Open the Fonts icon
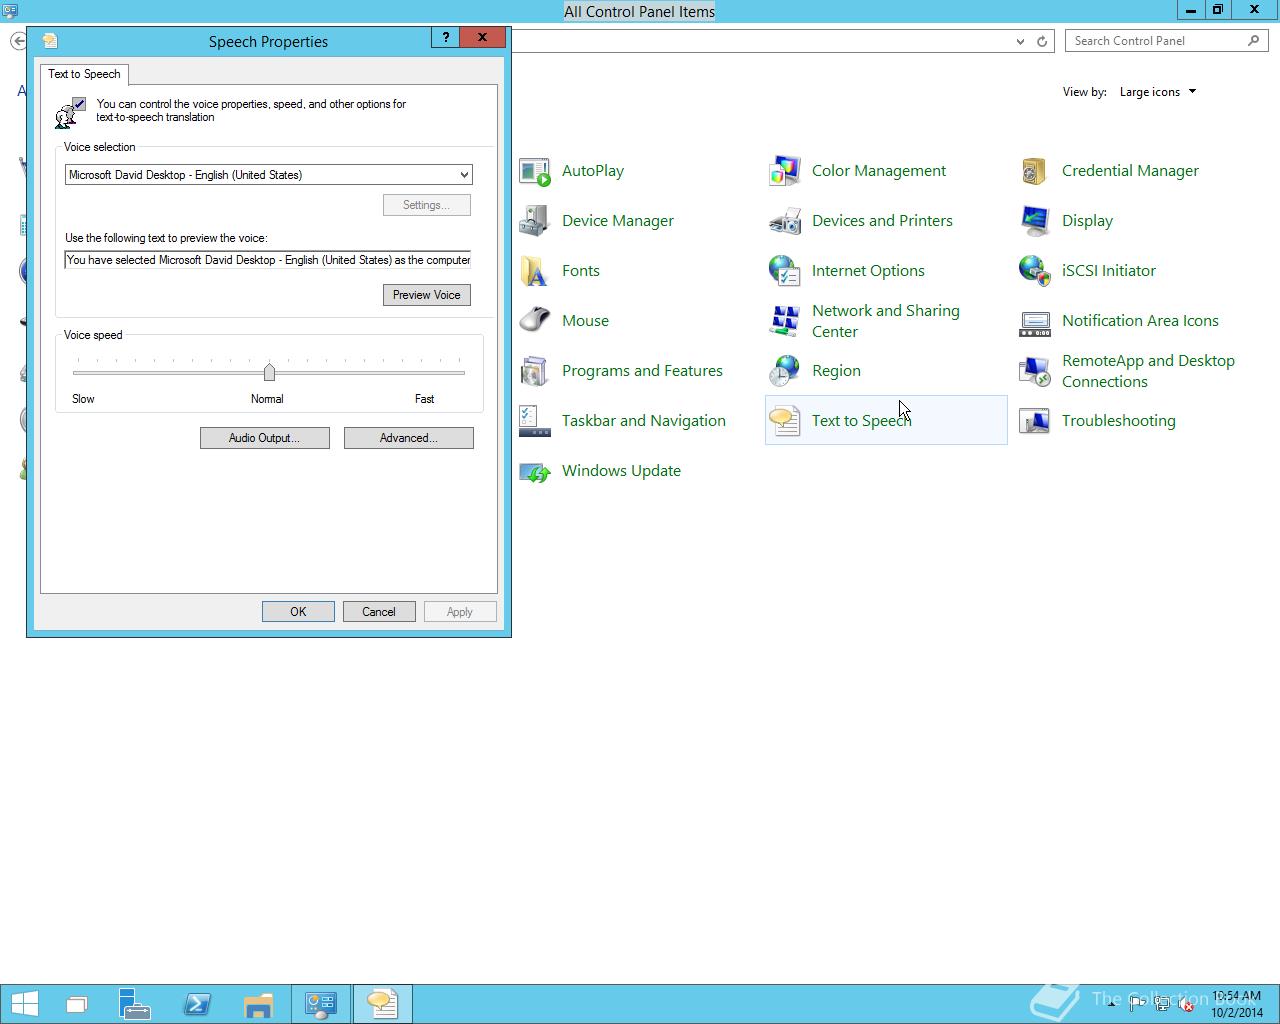The height and width of the screenshot is (1024, 1280). tap(535, 271)
